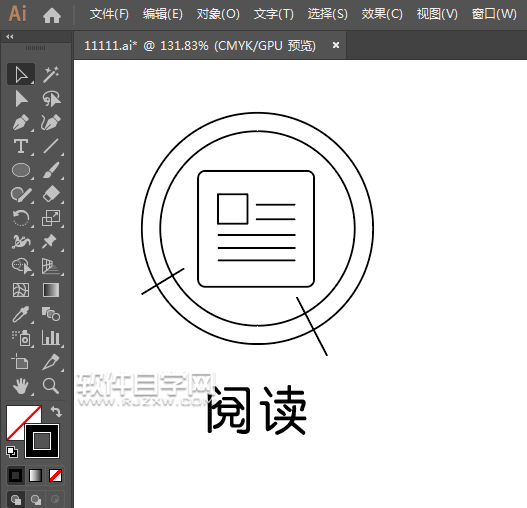Viewport: 527px width, 508px height.
Task: Select the Blend tool
Action: click(x=51, y=314)
